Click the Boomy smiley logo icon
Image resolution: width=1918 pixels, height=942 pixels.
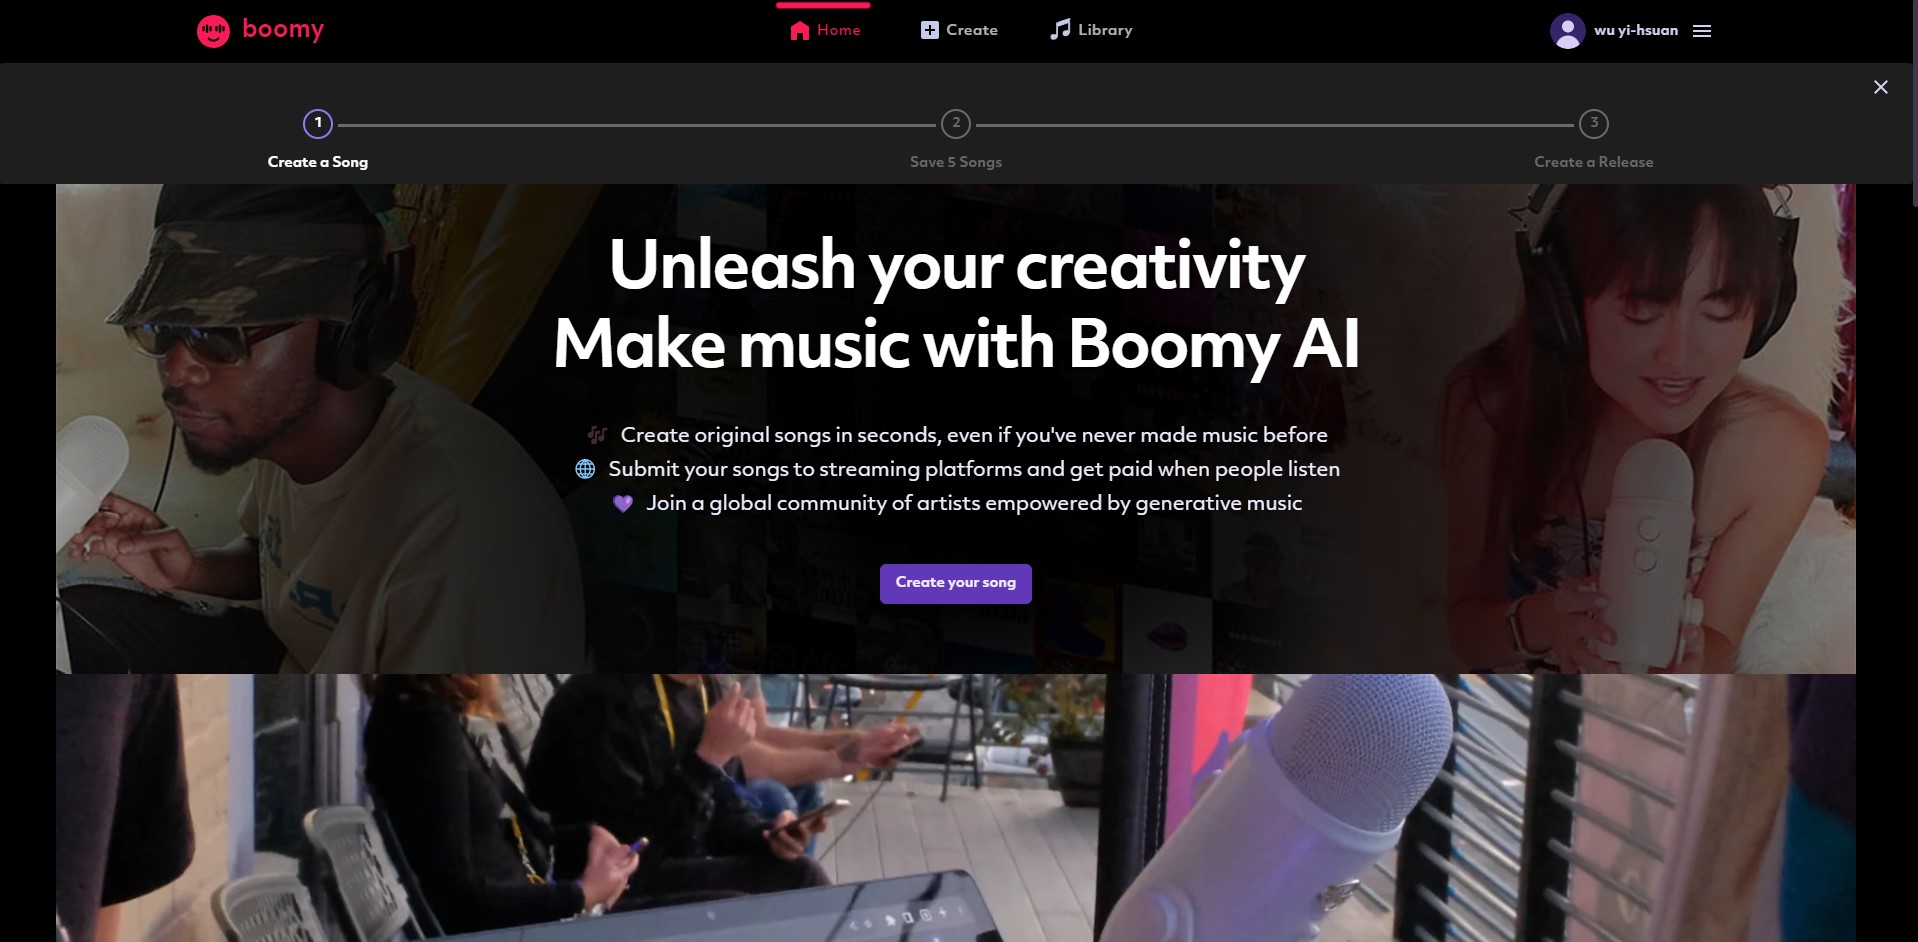pyautogui.click(x=213, y=31)
